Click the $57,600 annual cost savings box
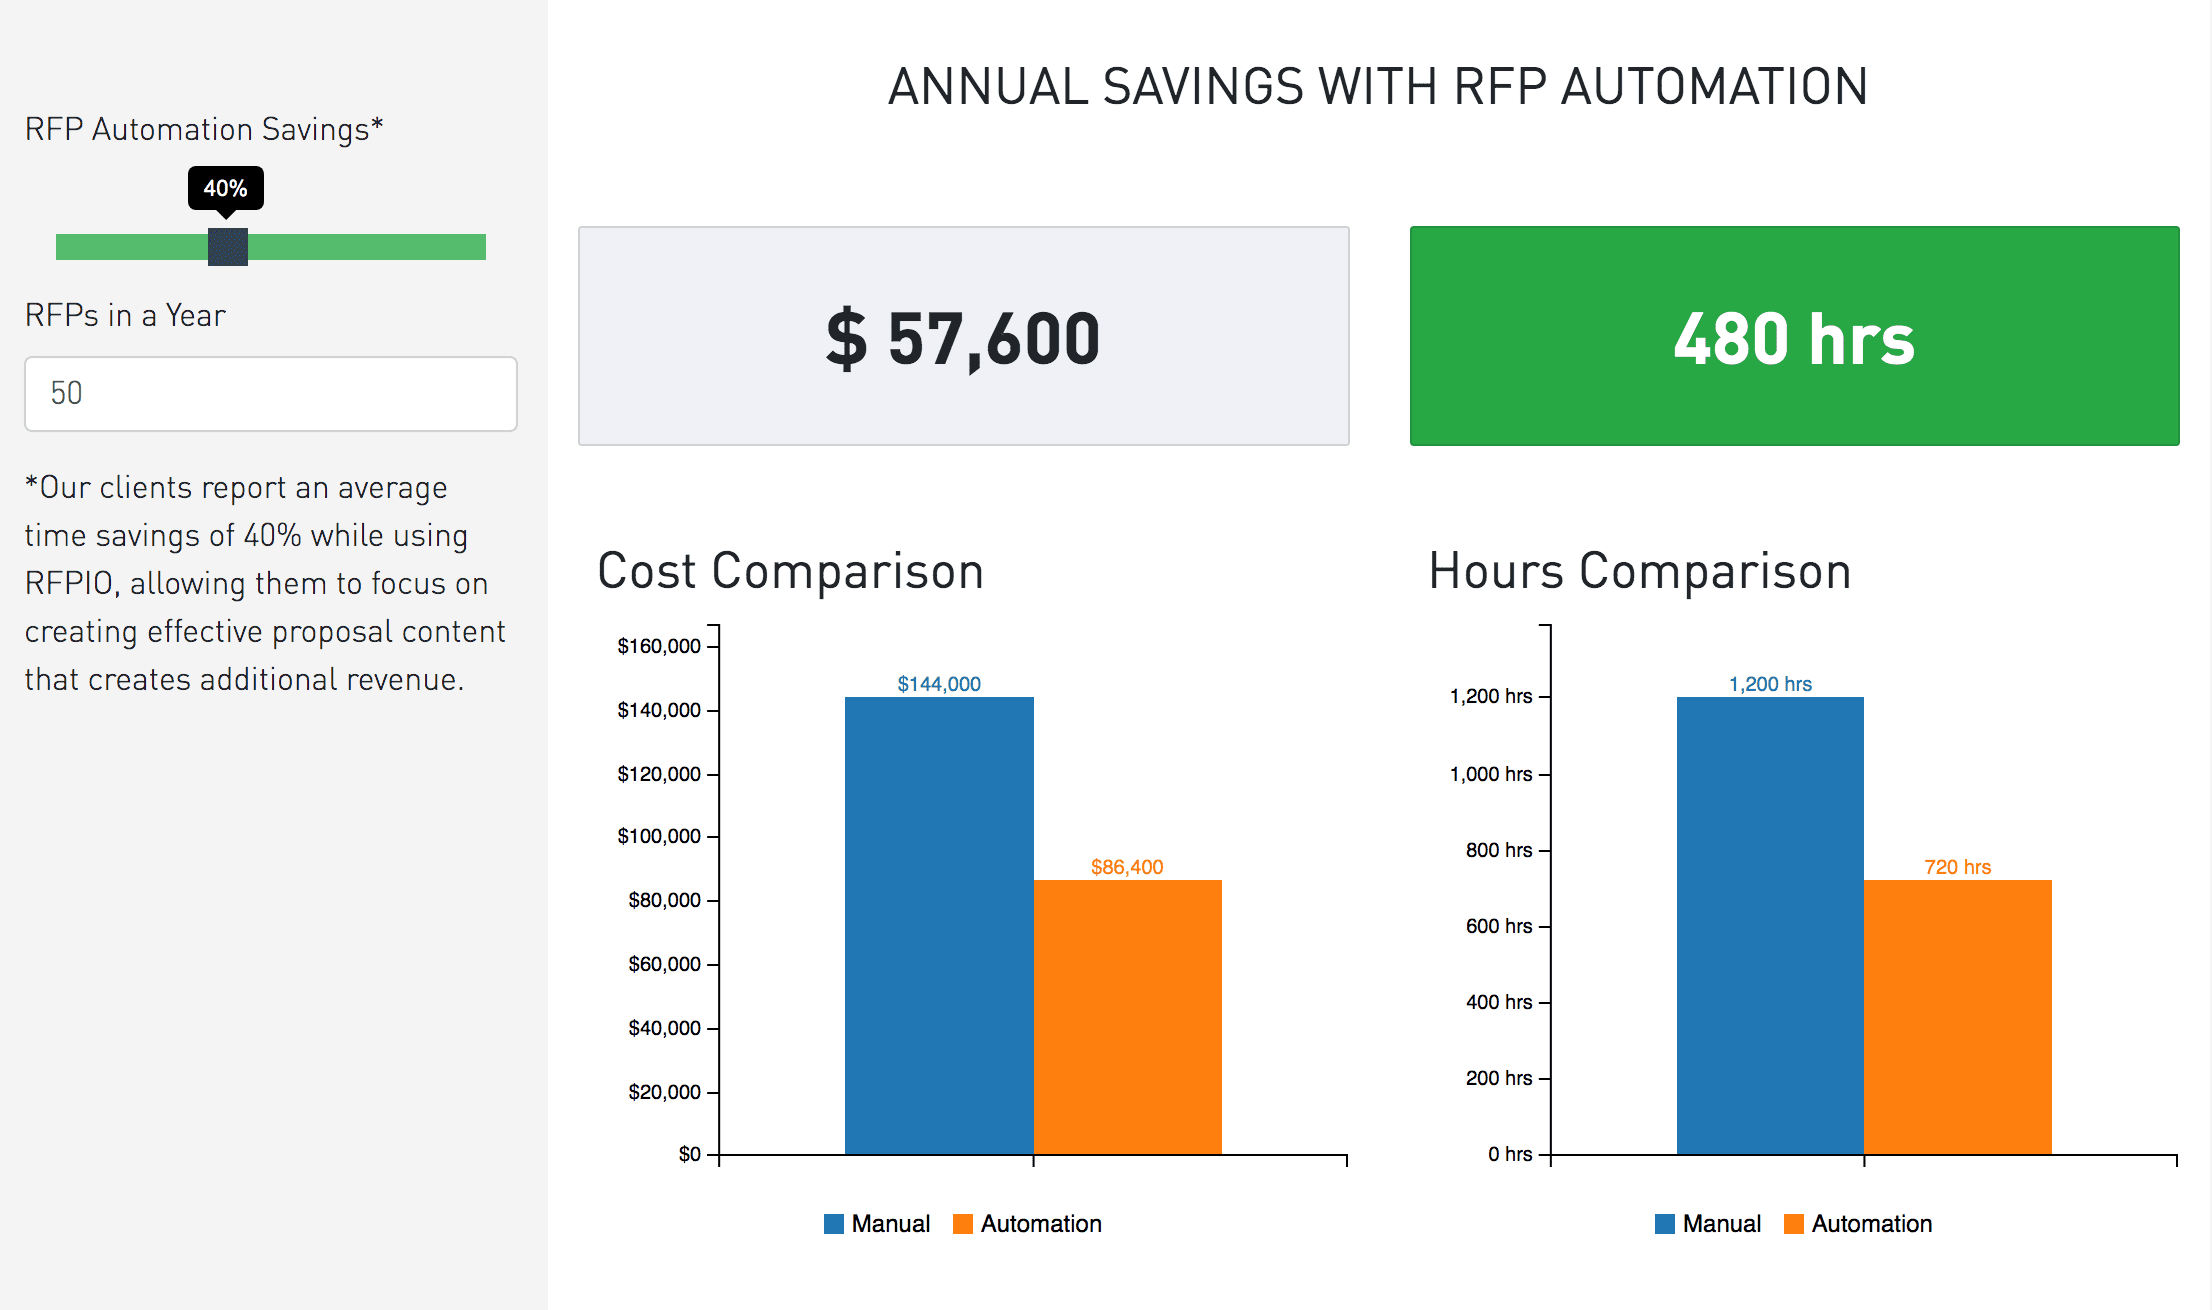 963,337
